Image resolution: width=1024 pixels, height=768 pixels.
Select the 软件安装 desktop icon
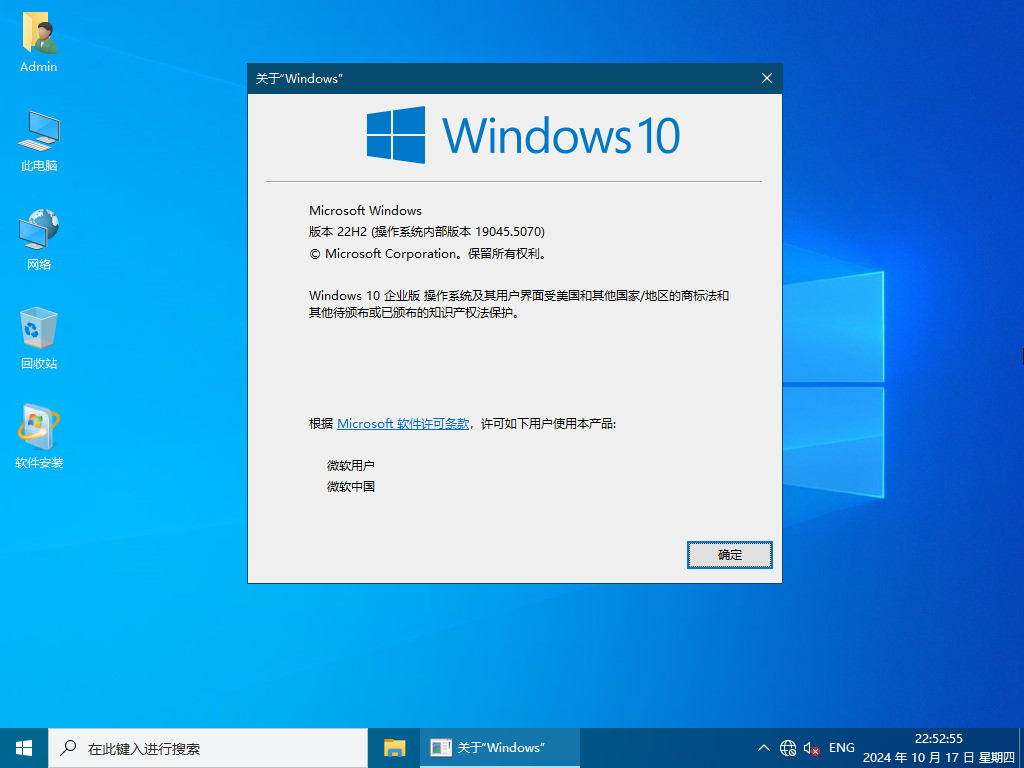point(39,436)
